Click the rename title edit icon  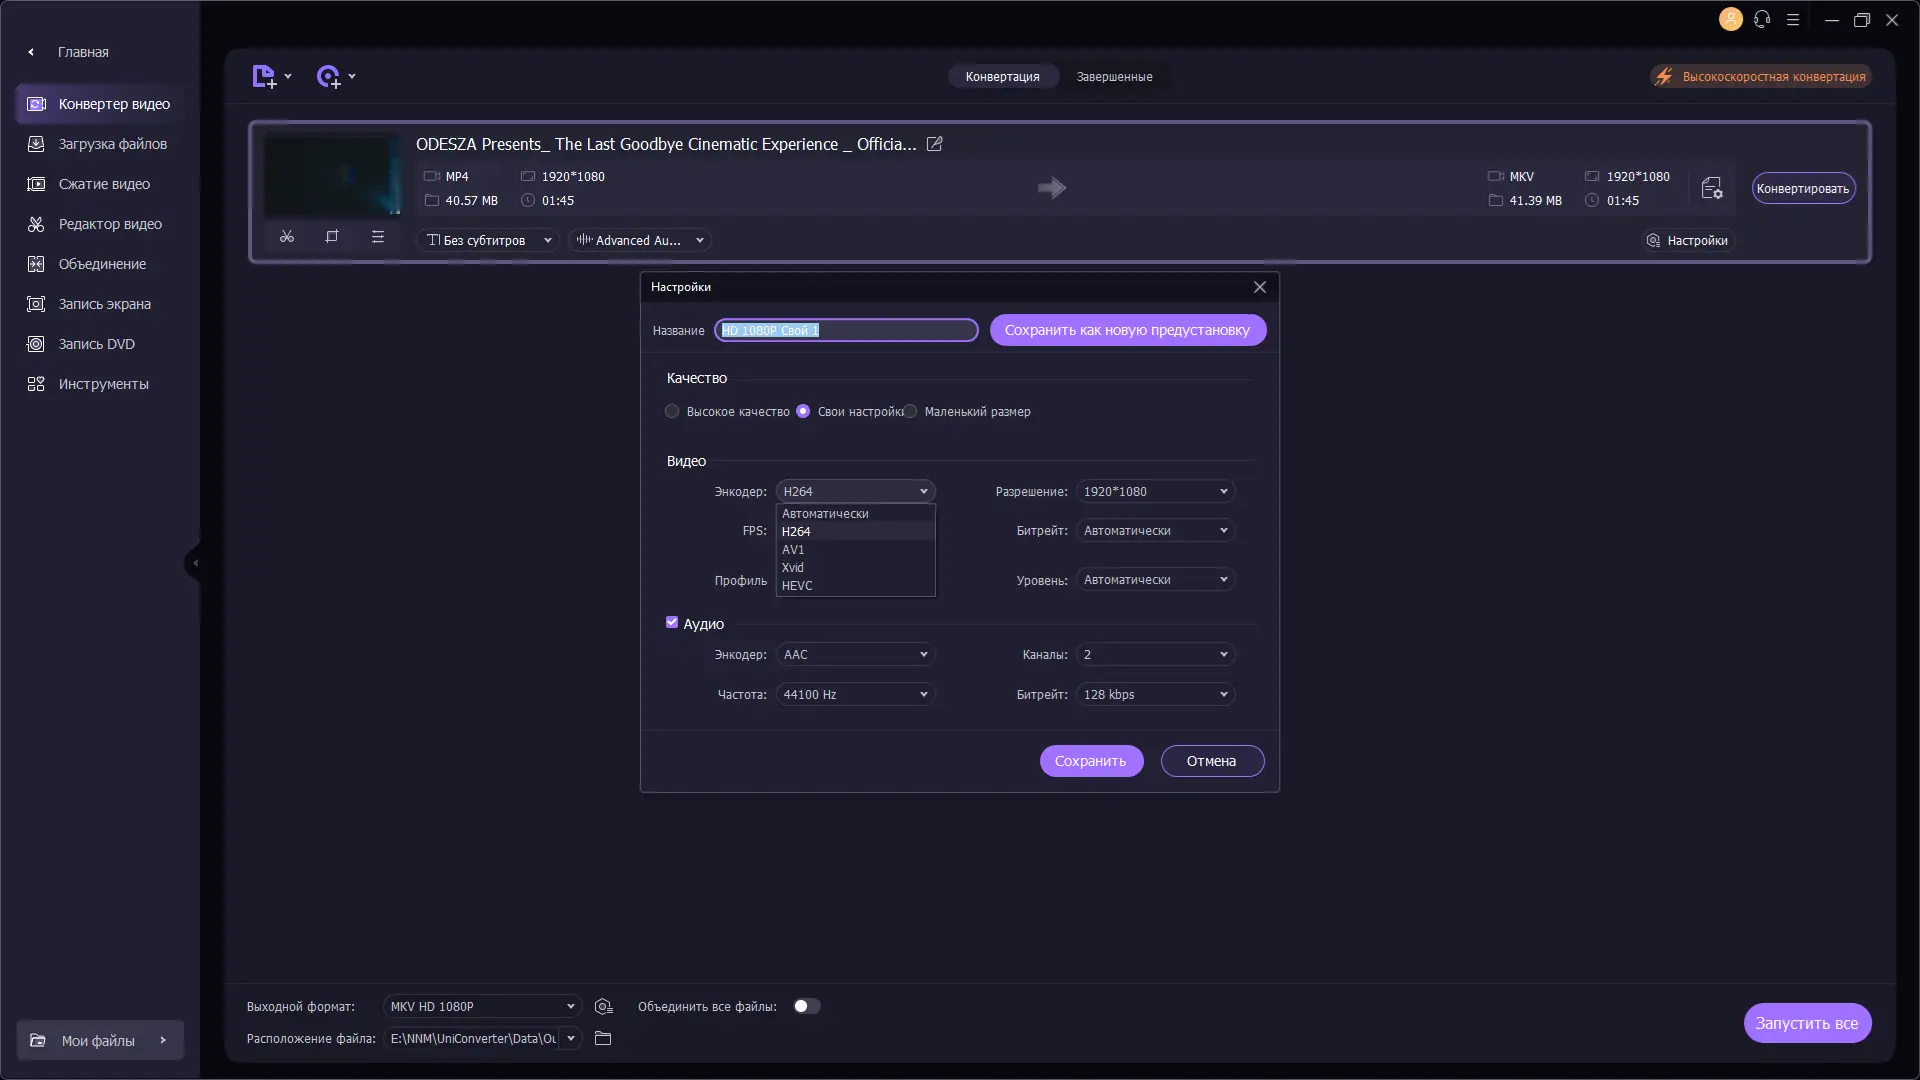tap(935, 144)
